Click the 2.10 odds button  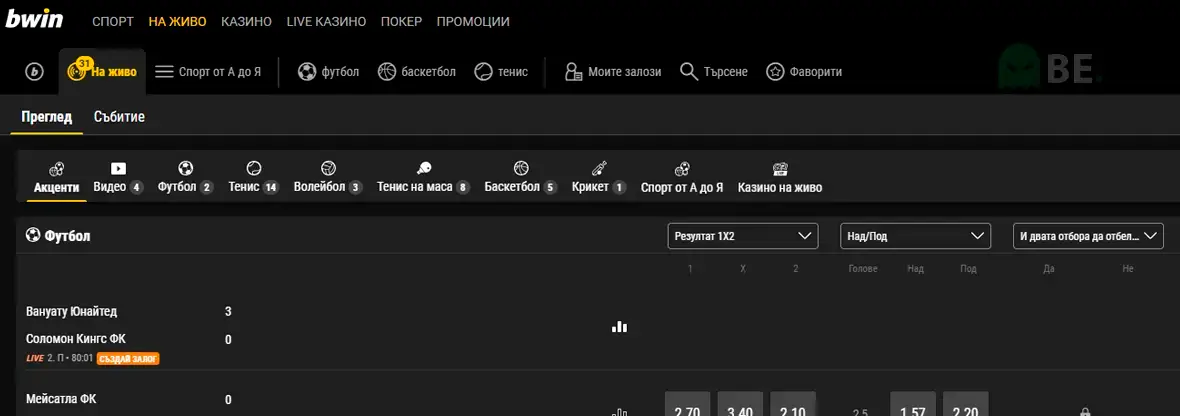[x=793, y=406]
